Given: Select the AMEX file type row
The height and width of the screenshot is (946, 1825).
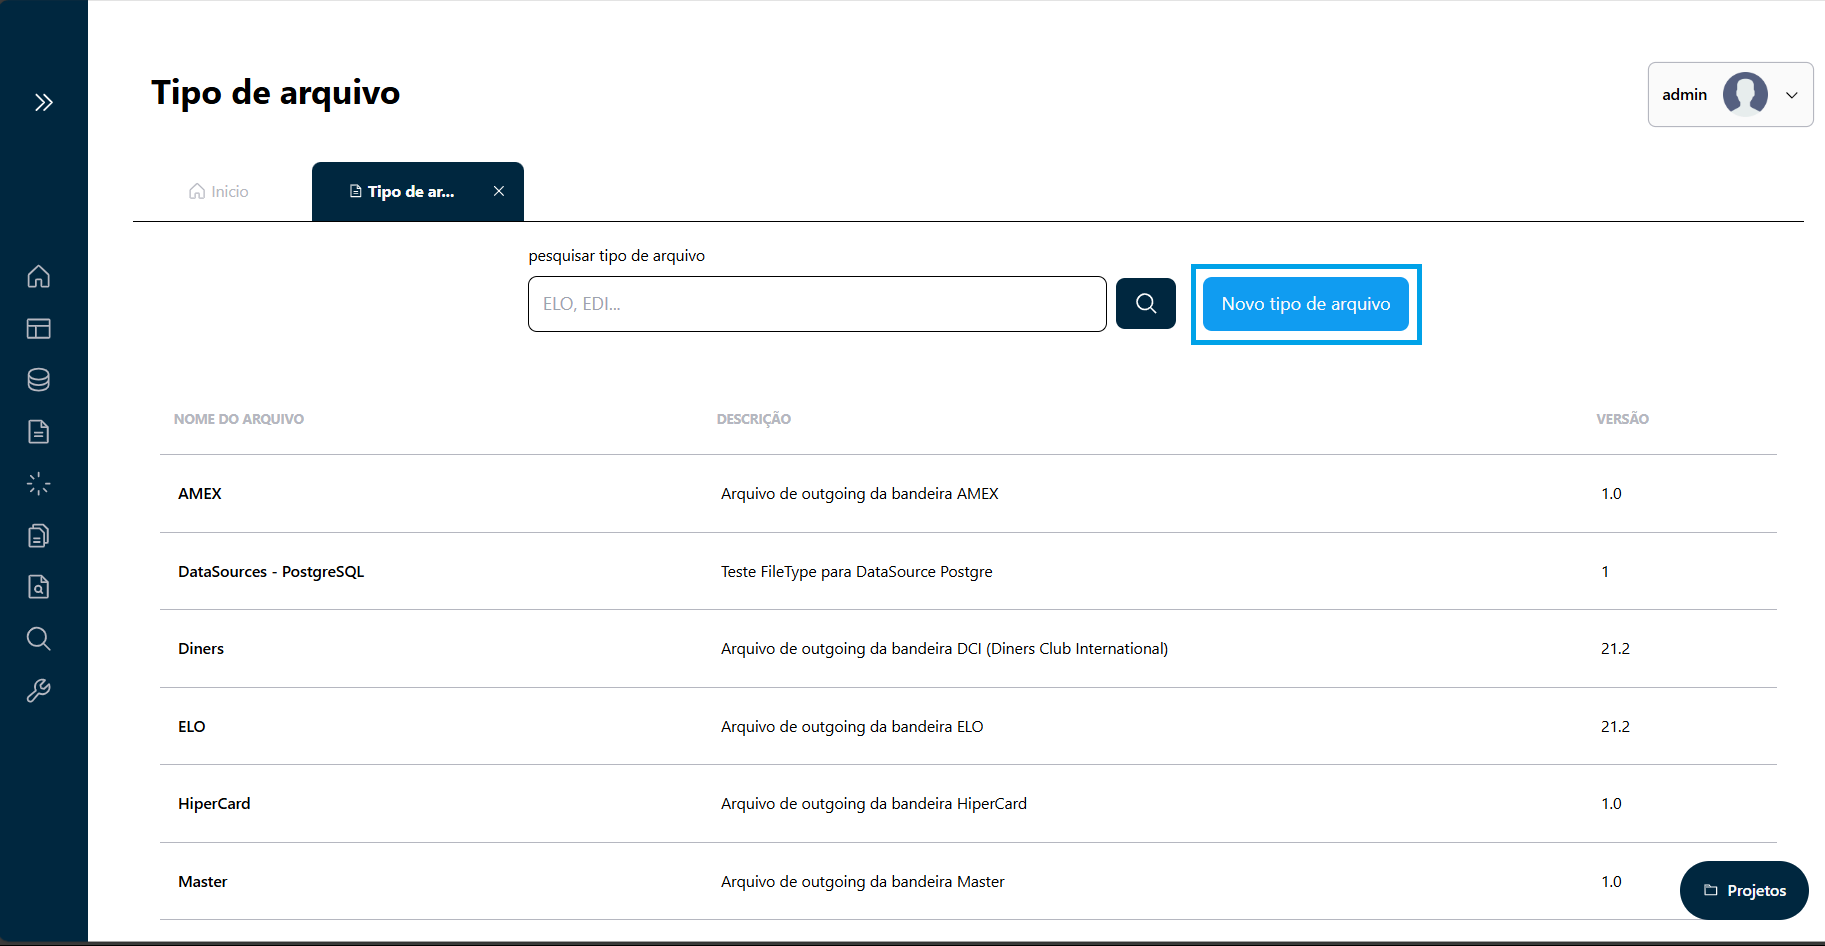Looking at the screenshot, I should [x=200, y=494].
